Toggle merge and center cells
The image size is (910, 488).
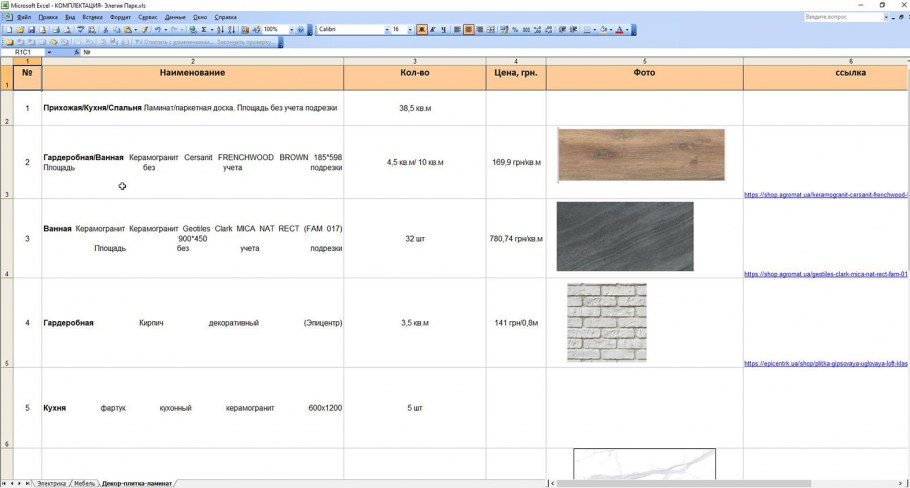coord(490,29)
